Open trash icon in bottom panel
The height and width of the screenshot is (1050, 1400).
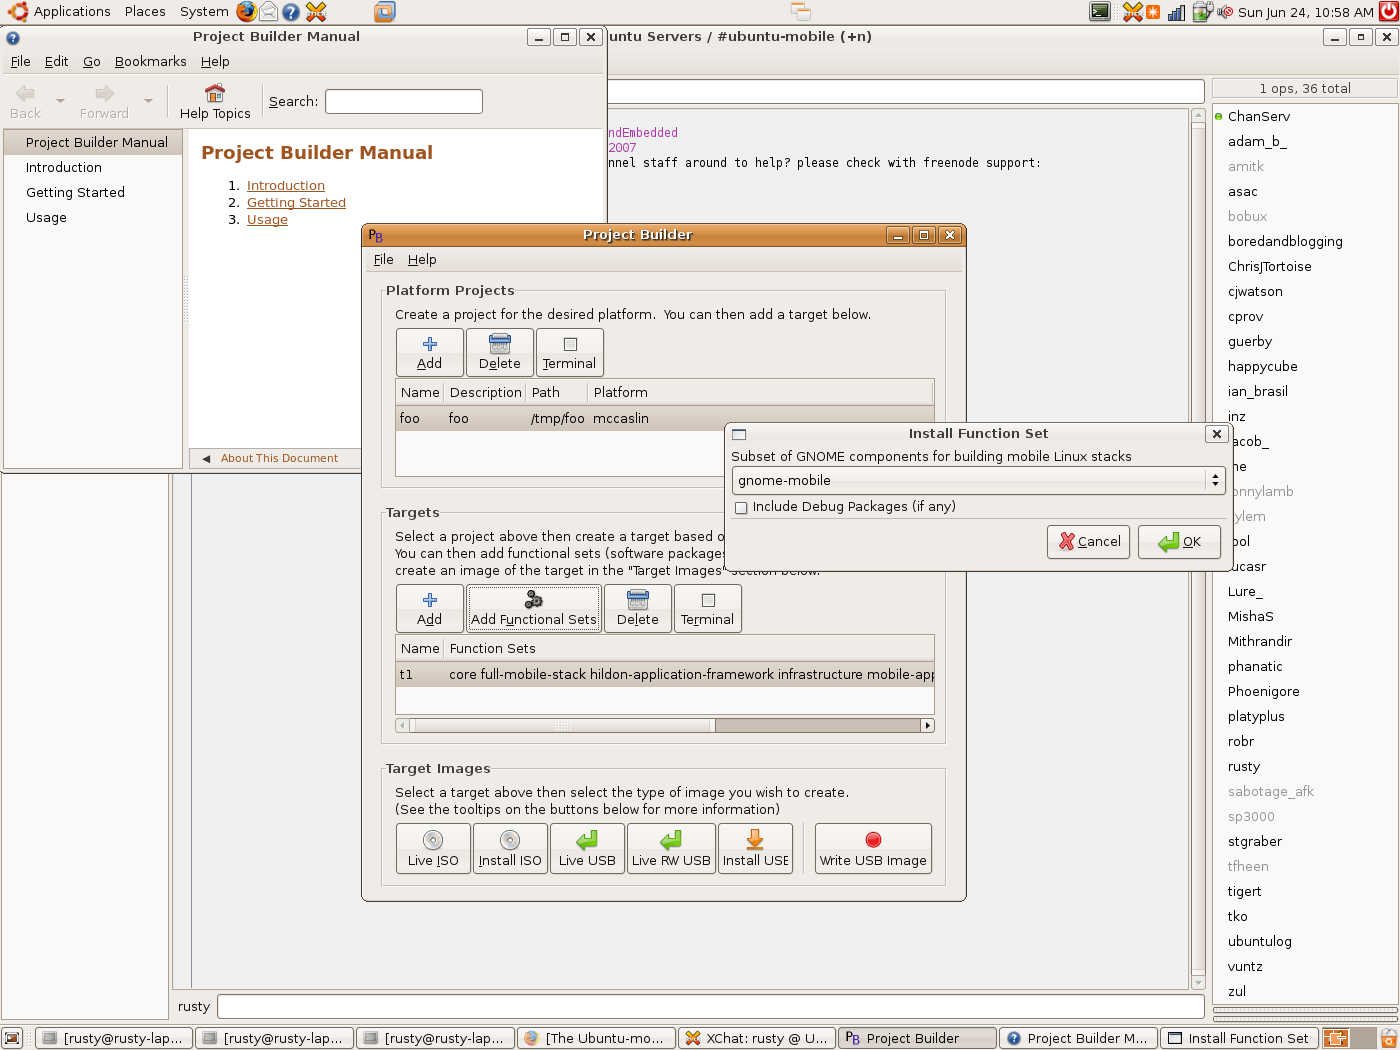click(1389, 1038)
